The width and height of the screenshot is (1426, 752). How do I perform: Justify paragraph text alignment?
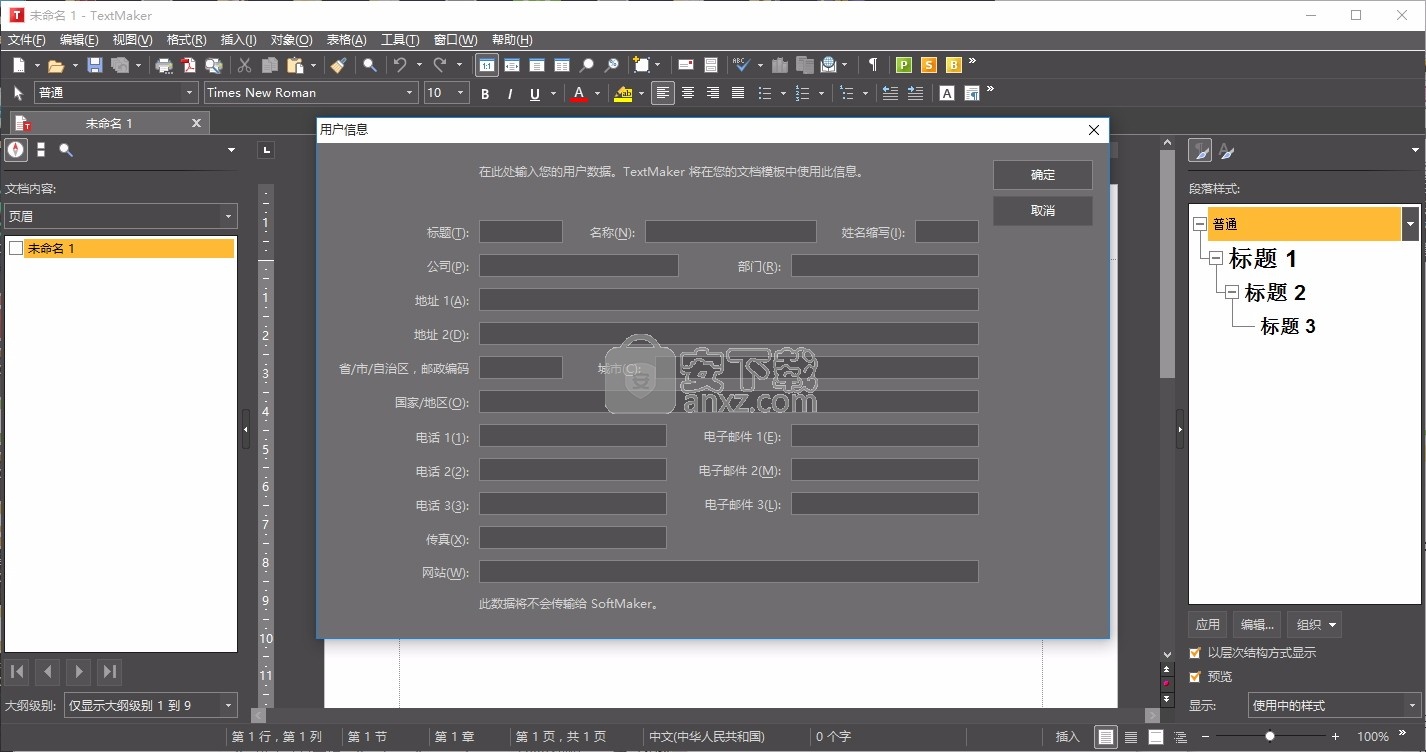point(738,93)
